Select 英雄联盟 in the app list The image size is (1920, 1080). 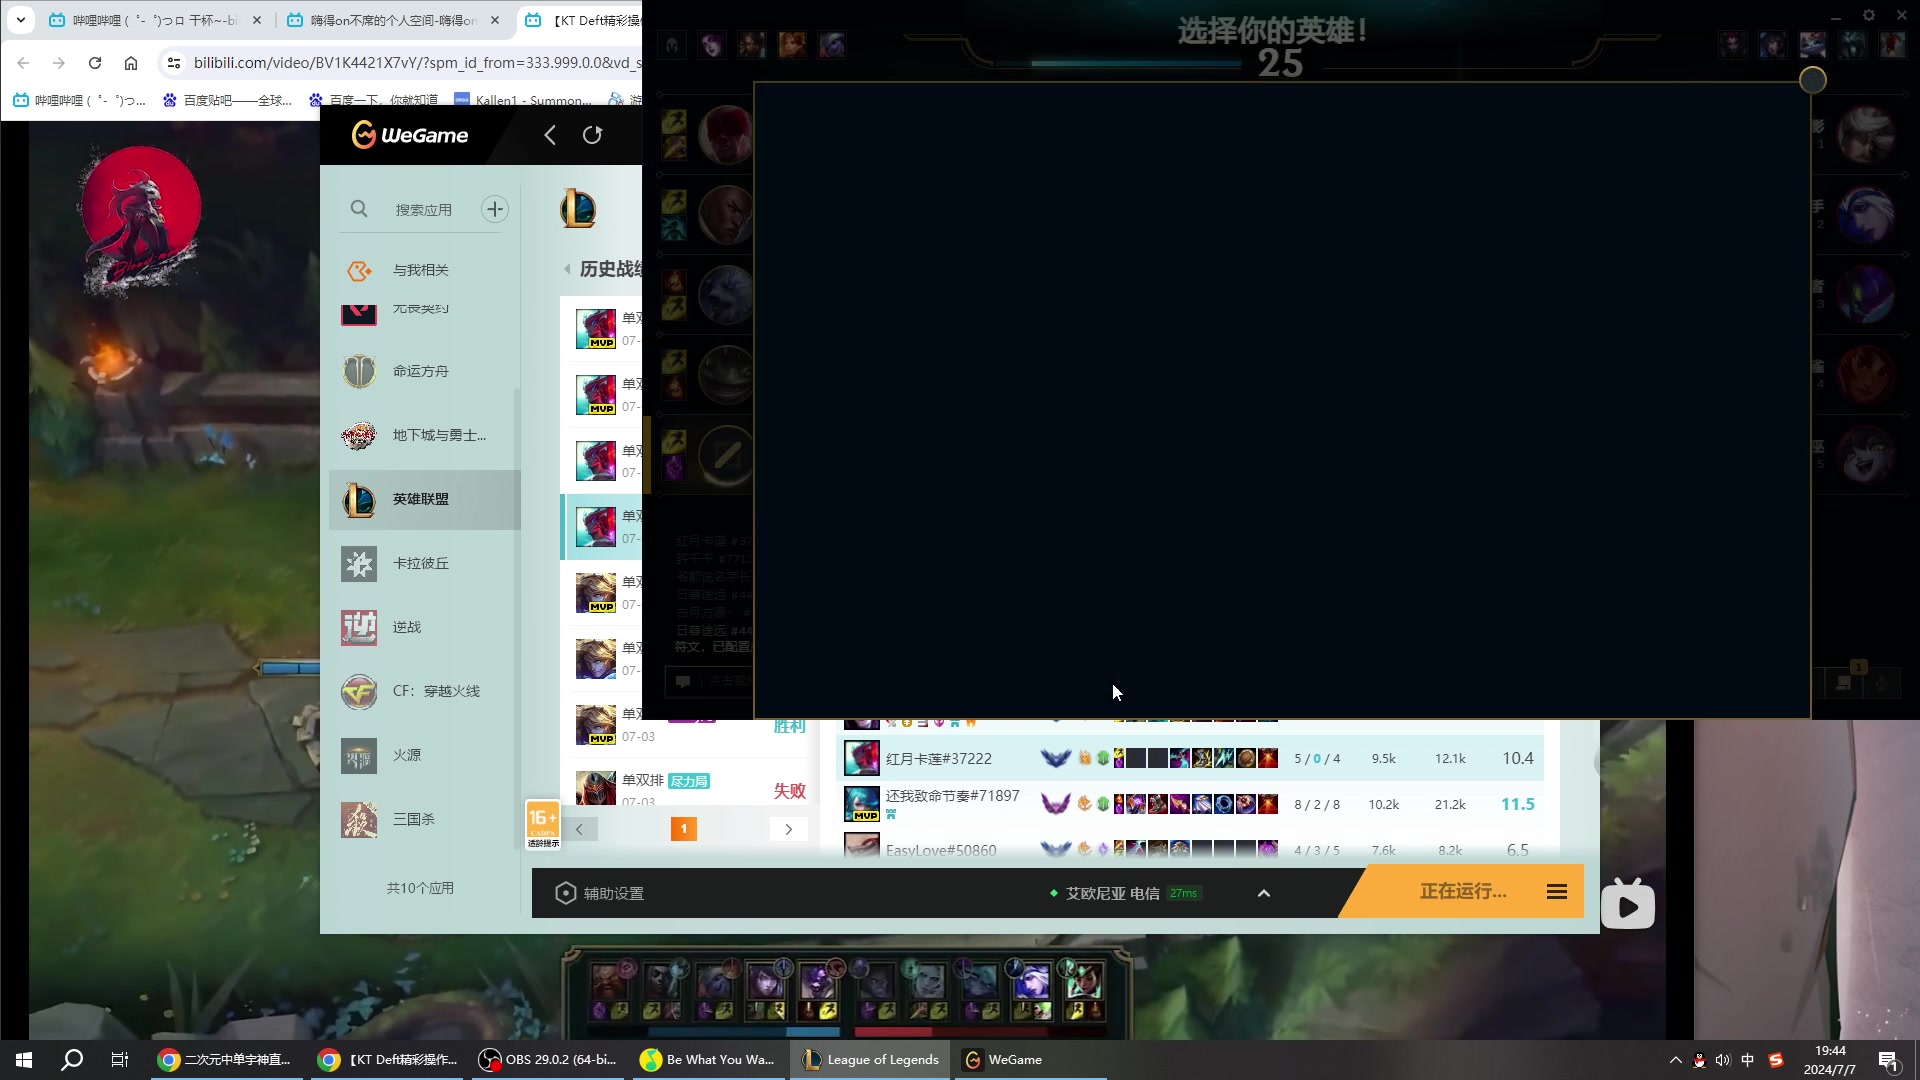(425, 499)
